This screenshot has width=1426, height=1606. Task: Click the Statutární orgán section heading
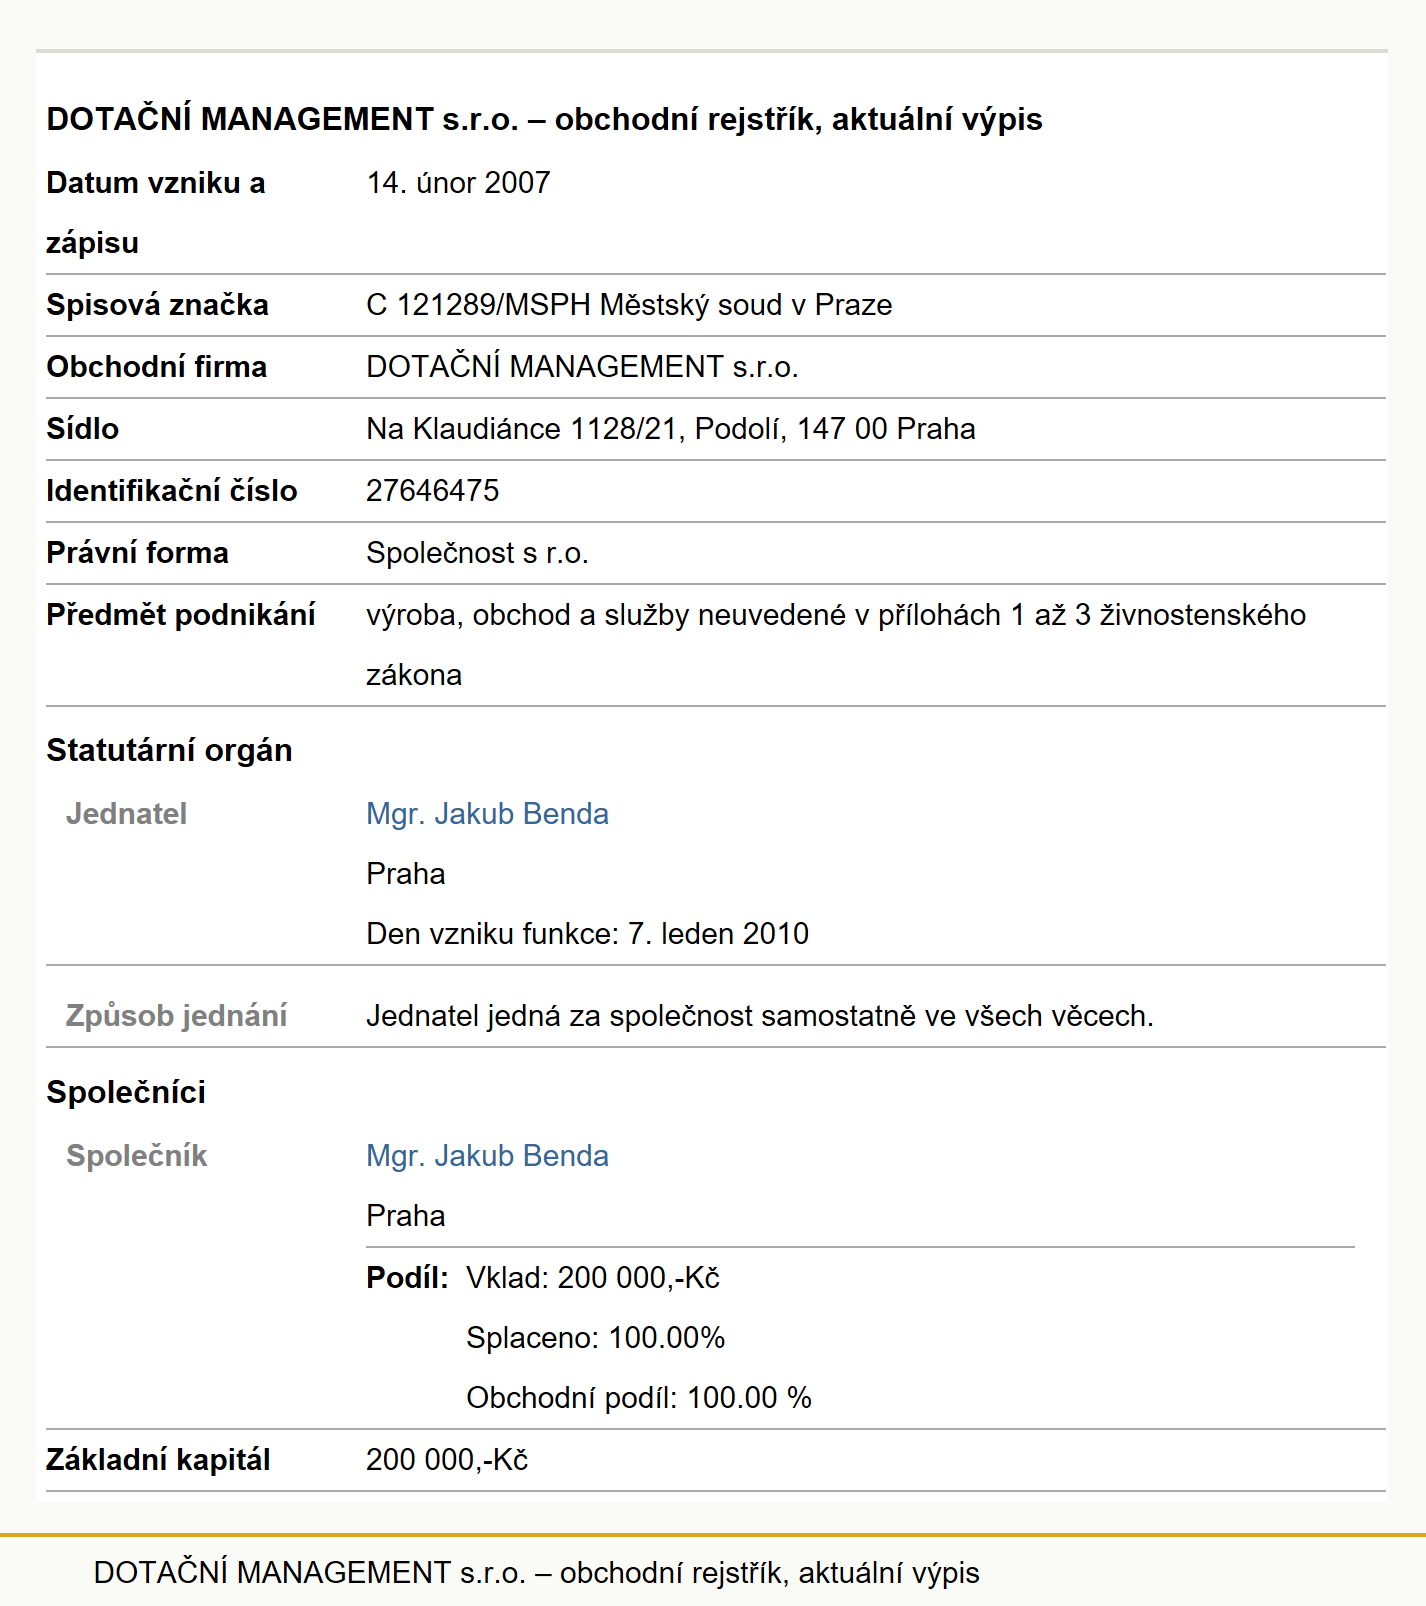click(169, 750)
